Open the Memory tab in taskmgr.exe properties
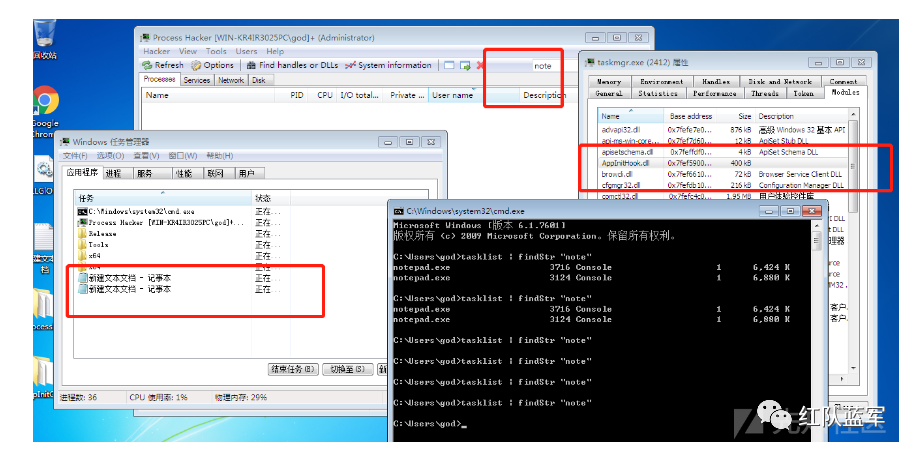The height and width of the screenshot is (457, 916). (609, 82)
